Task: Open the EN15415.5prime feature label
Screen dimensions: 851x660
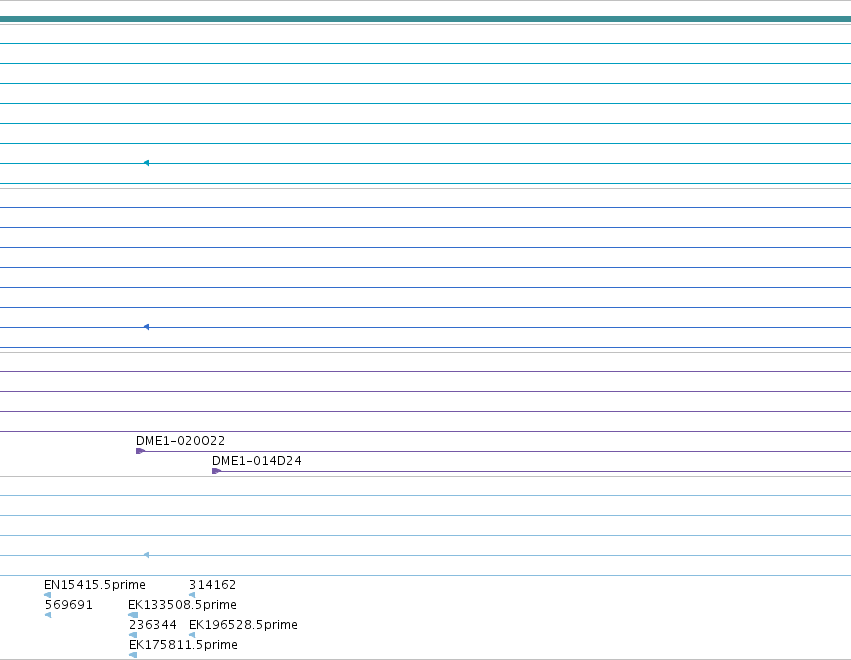Action: click(x=94, y=585)
